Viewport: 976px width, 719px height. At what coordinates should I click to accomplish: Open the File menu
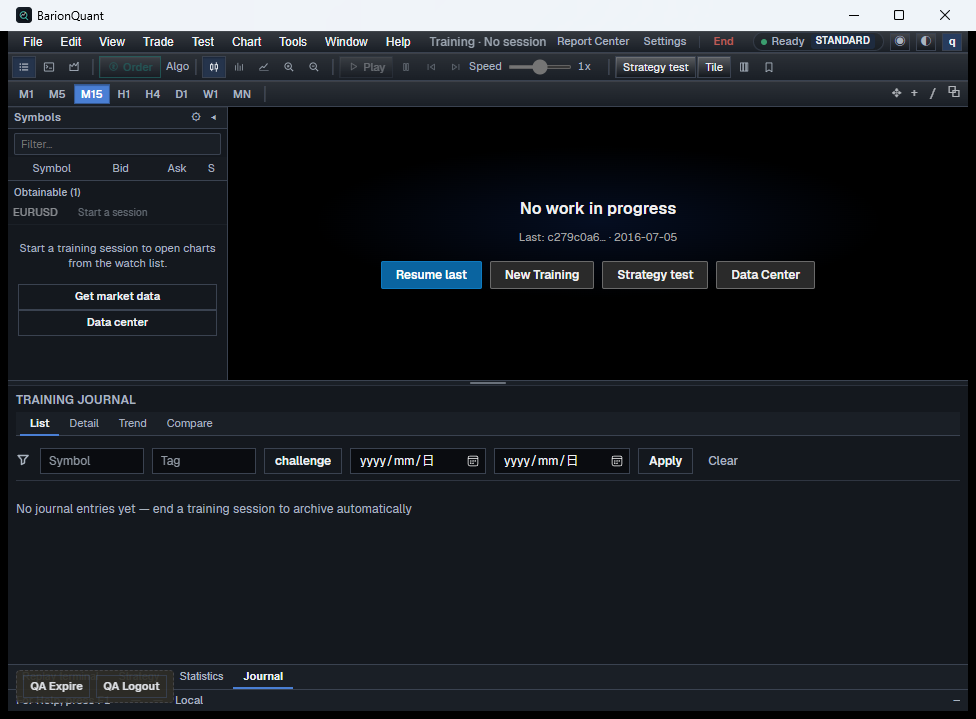pyautogui.click(x=33, y=42)
